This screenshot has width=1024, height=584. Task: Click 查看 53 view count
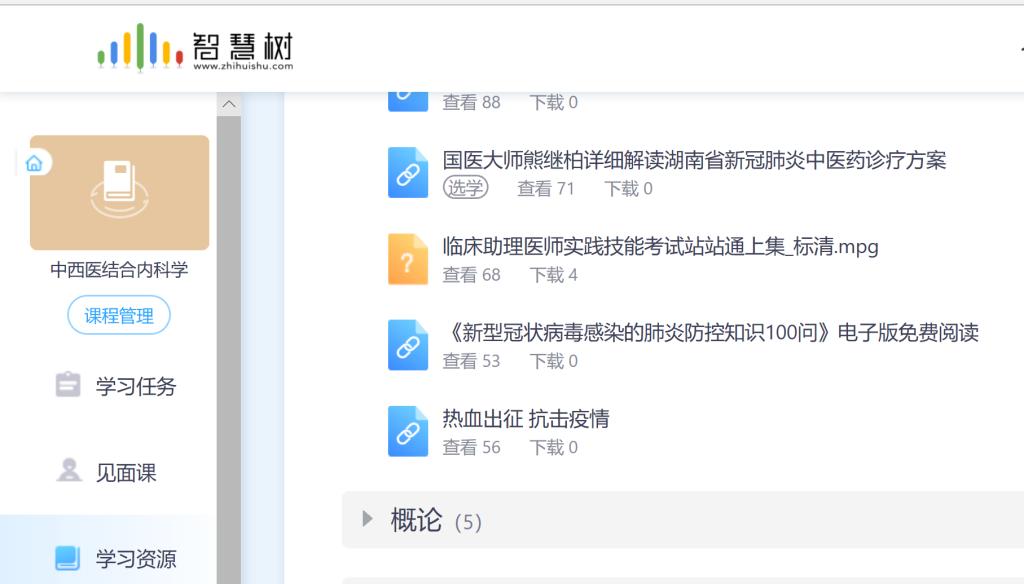(x=472, y=361)
